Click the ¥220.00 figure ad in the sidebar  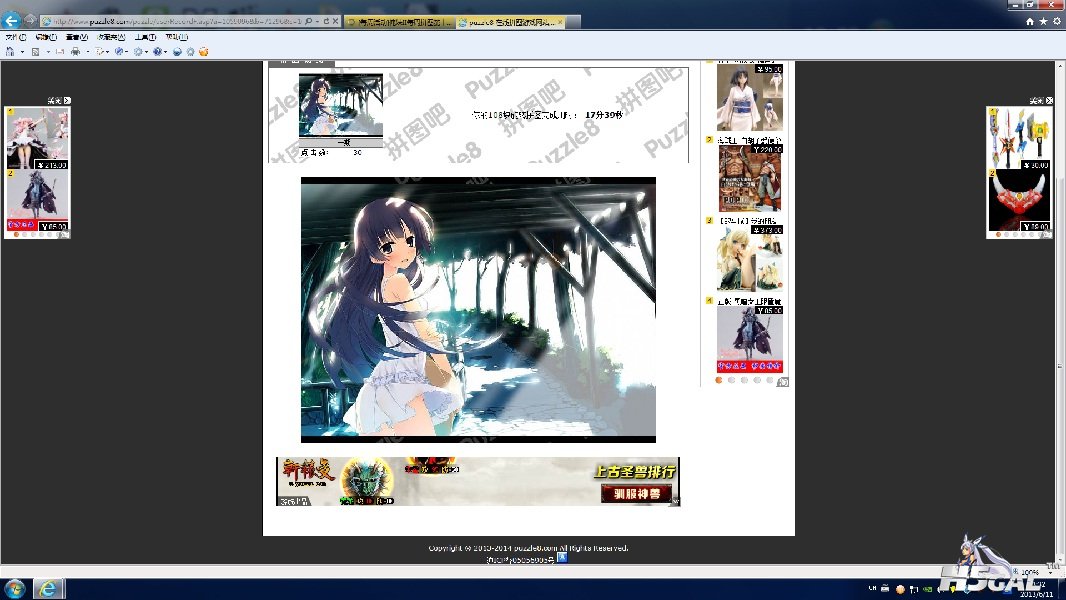click(x=750, y=177)
